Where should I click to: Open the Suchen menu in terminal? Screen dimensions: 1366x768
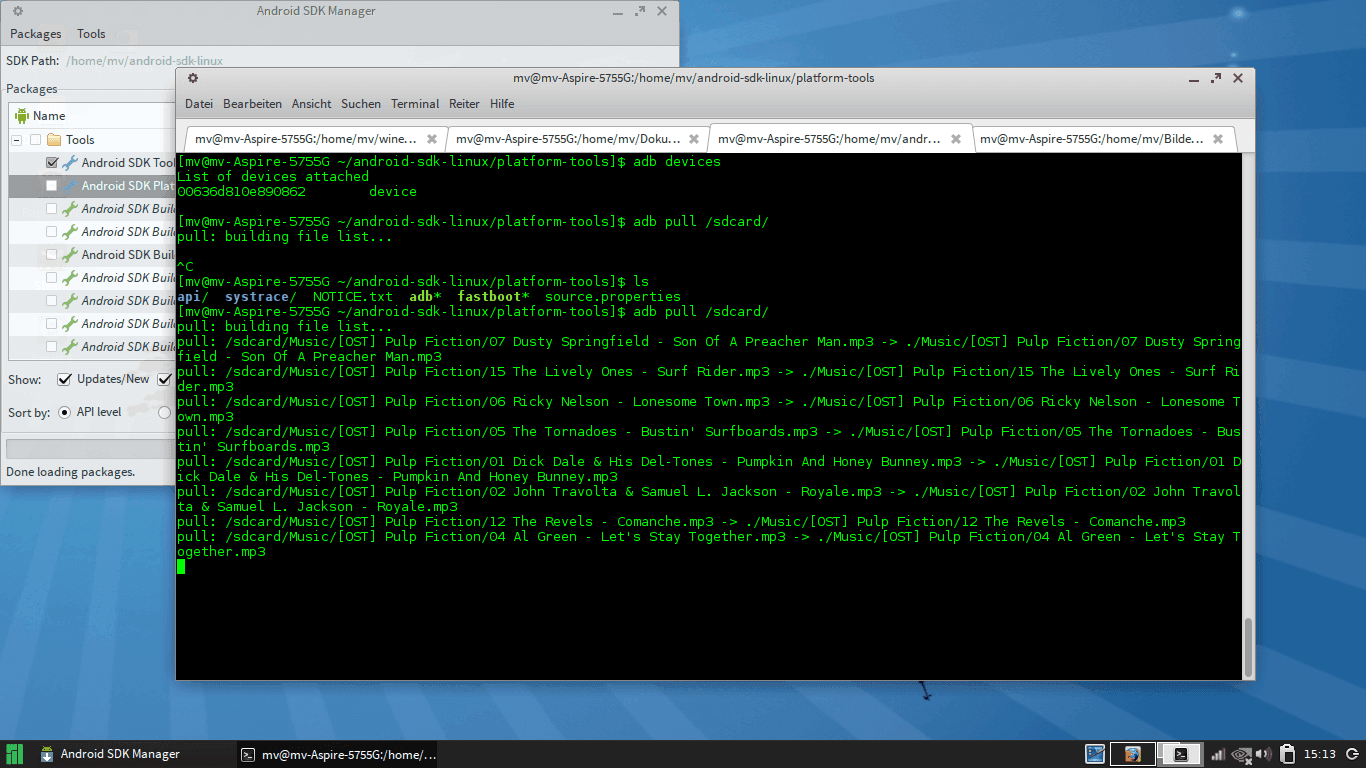click(x=361, y=104)
